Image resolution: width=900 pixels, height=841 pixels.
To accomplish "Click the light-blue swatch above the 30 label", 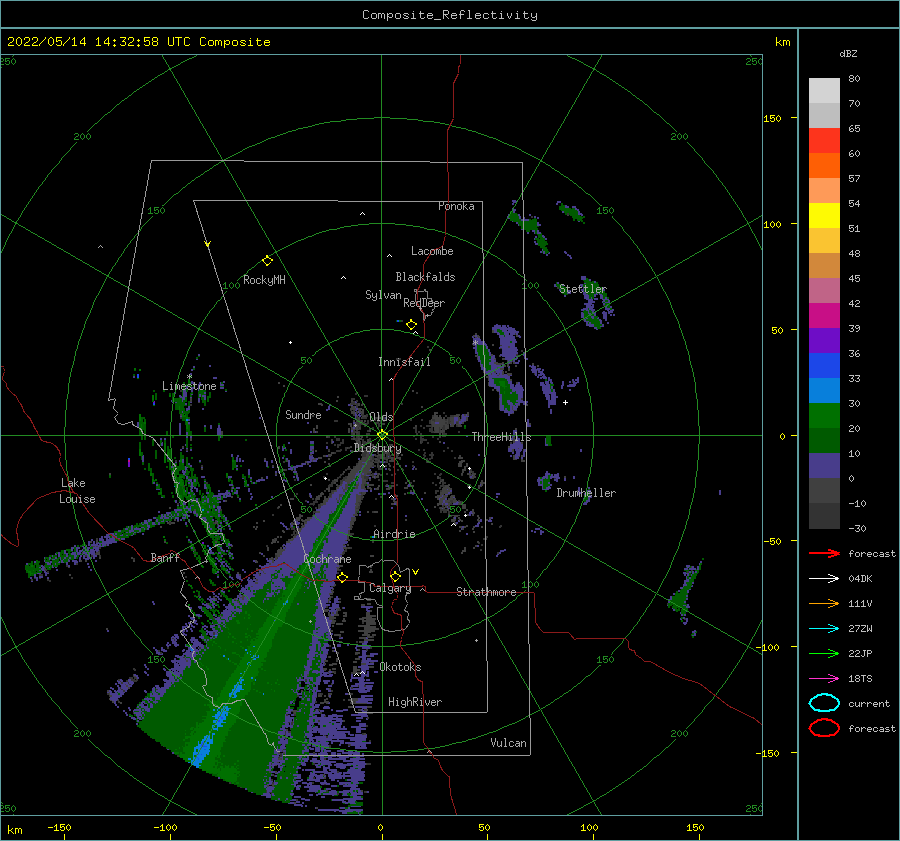I will click(x=824, y=391).
